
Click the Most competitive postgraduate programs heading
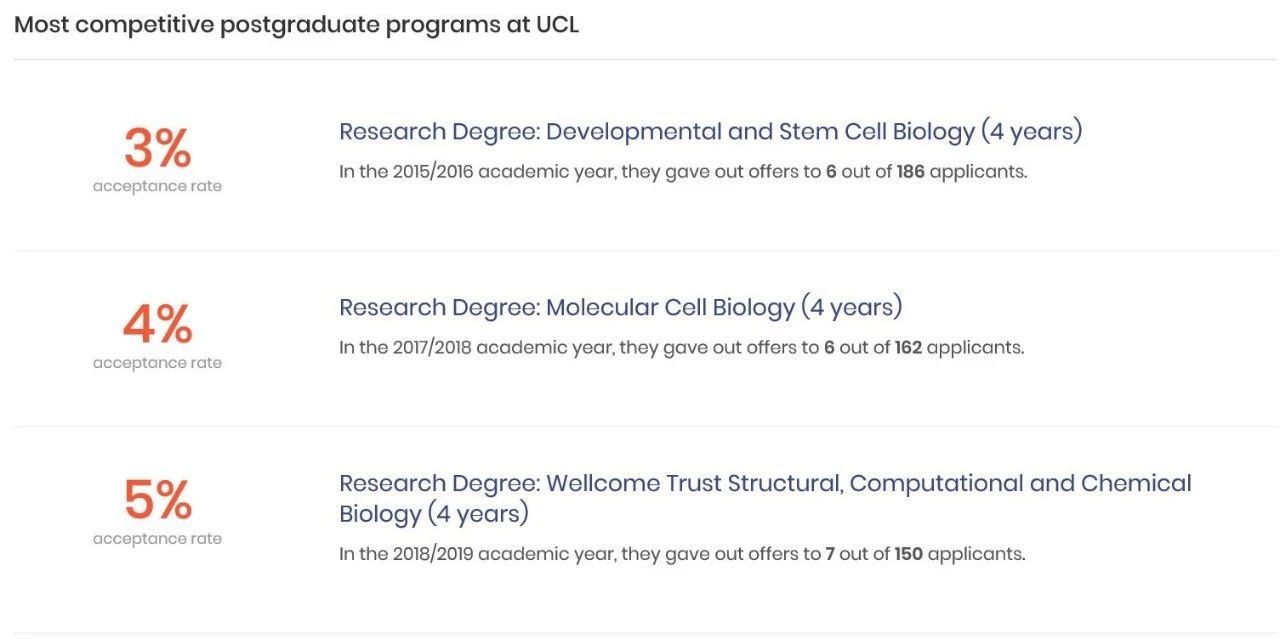tap(296, 25)
